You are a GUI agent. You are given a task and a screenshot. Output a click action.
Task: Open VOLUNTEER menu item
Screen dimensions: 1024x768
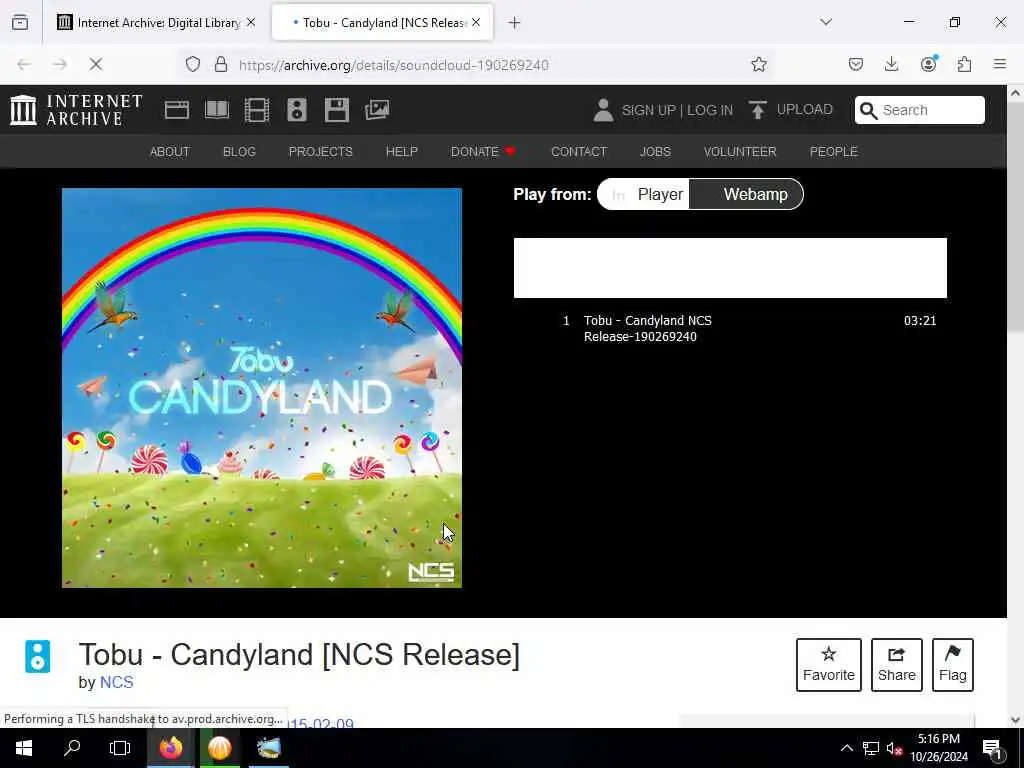pos(740,152)
